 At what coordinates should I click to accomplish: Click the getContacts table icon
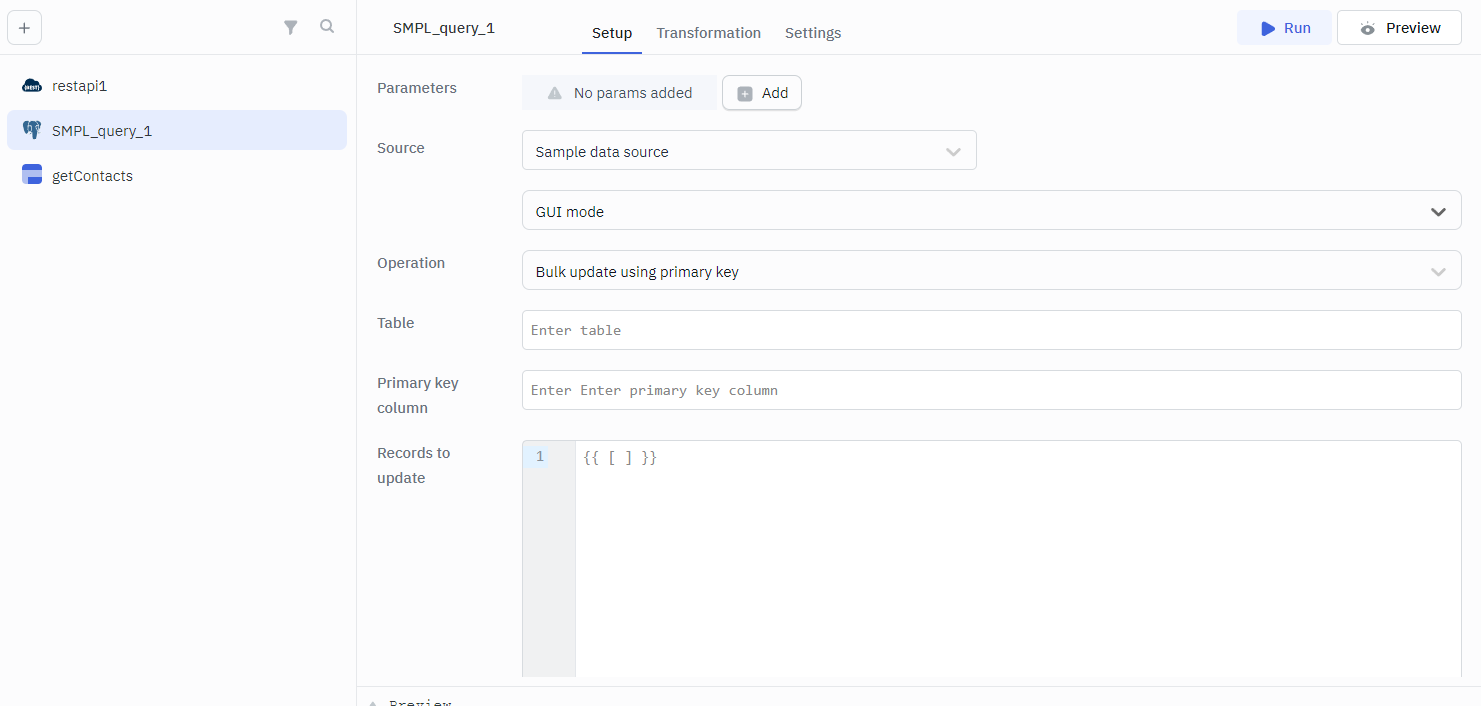[x=32, y=175]
